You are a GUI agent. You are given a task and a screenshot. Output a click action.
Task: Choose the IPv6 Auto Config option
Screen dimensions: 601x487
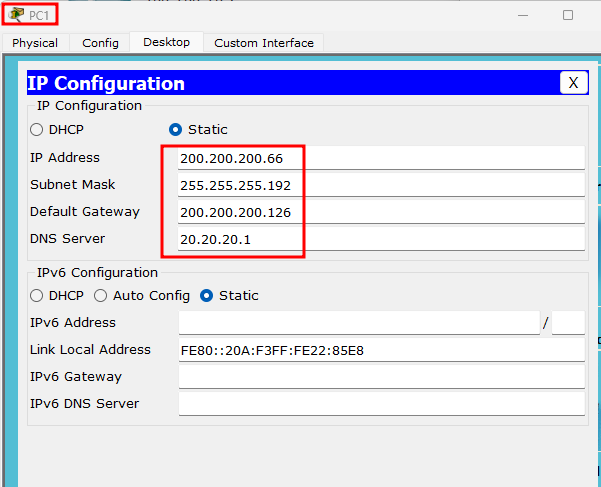coord(100,295)
